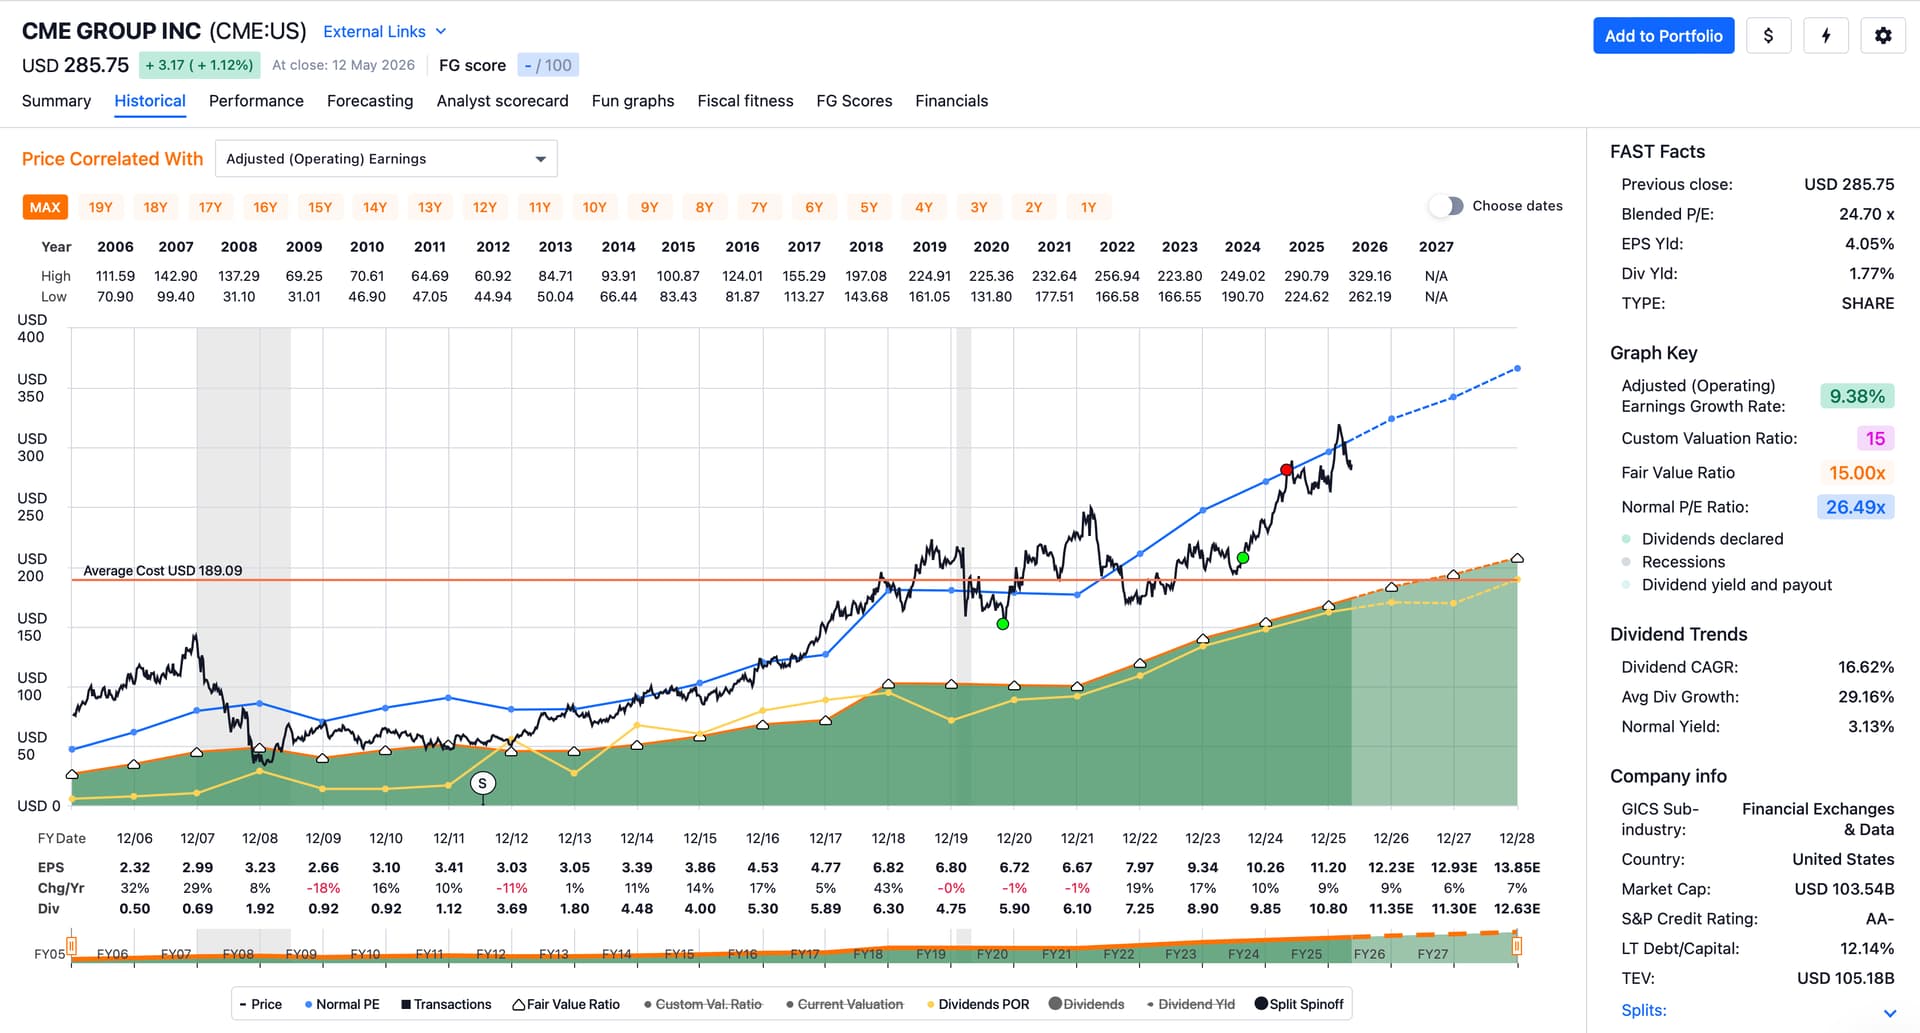Select the 10Y time range button
The image size is (1920, 1033).
tap(595, 208)
